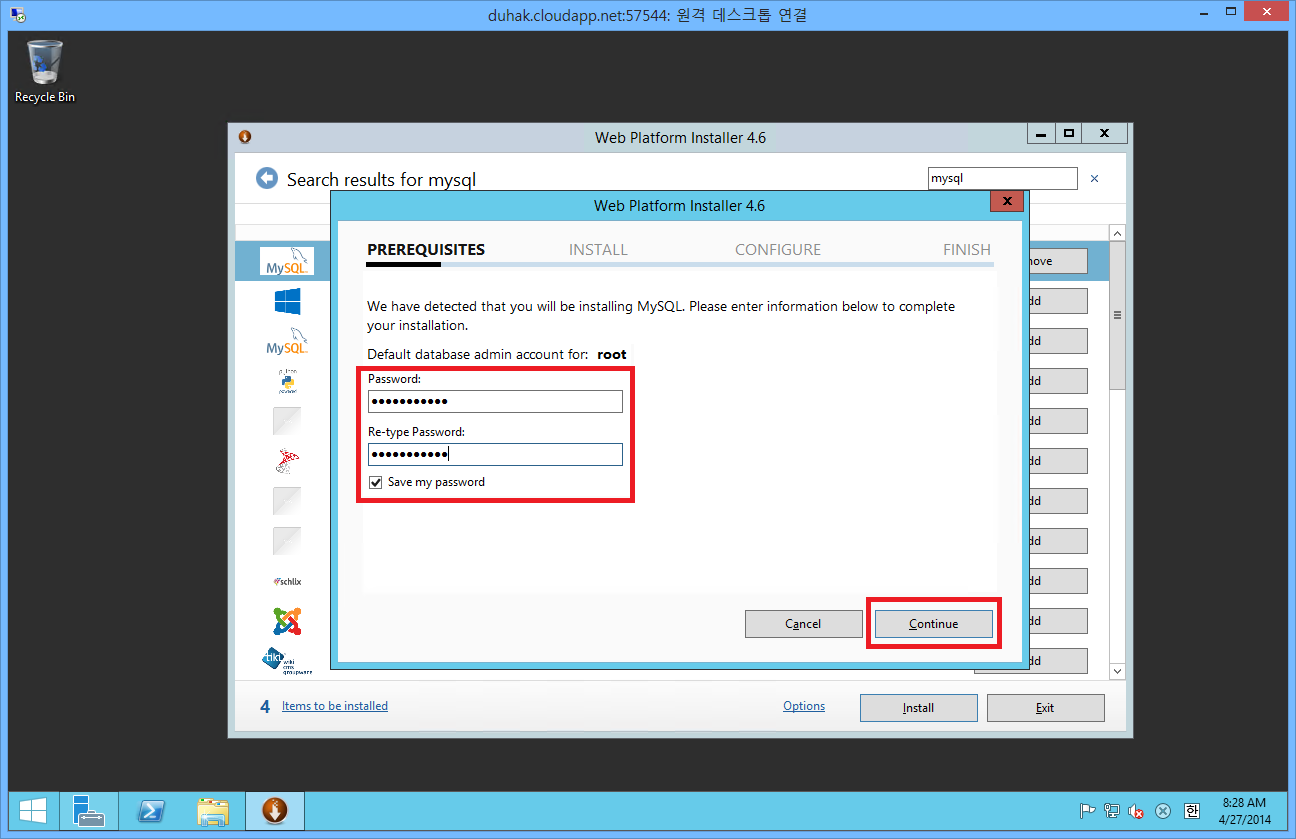Close the prerequisites dialog with red X

(x=1007, y=202)
